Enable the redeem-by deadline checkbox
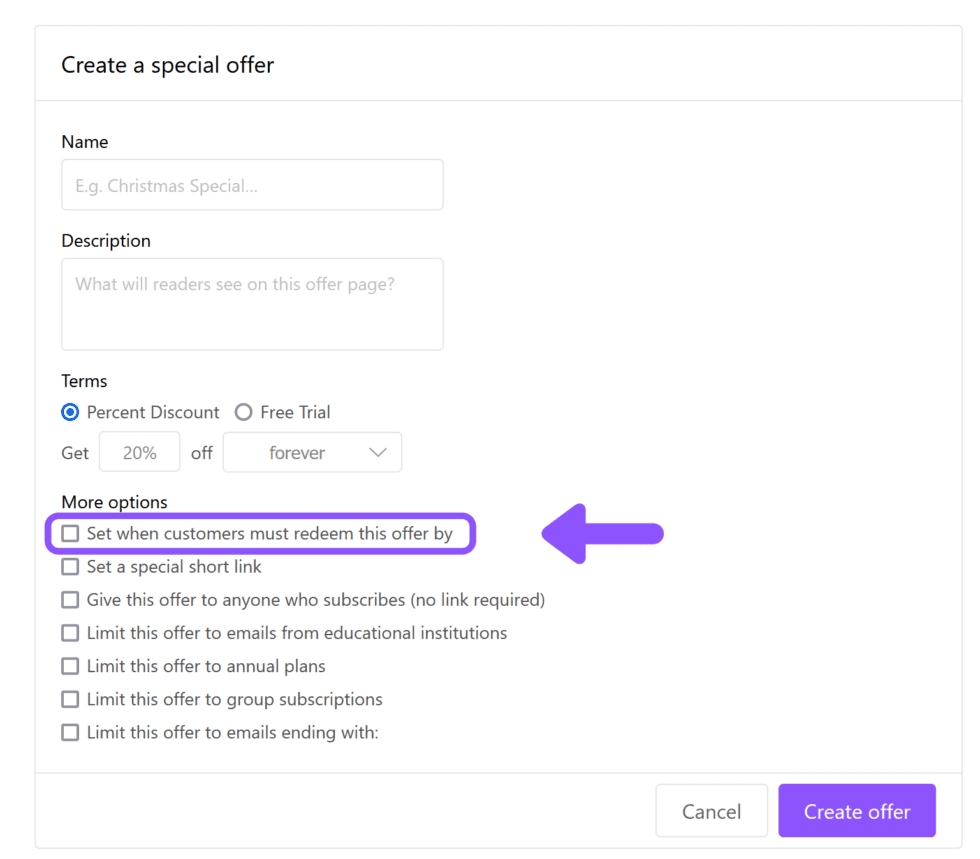 pyautogui.click(x=69, y=533)
